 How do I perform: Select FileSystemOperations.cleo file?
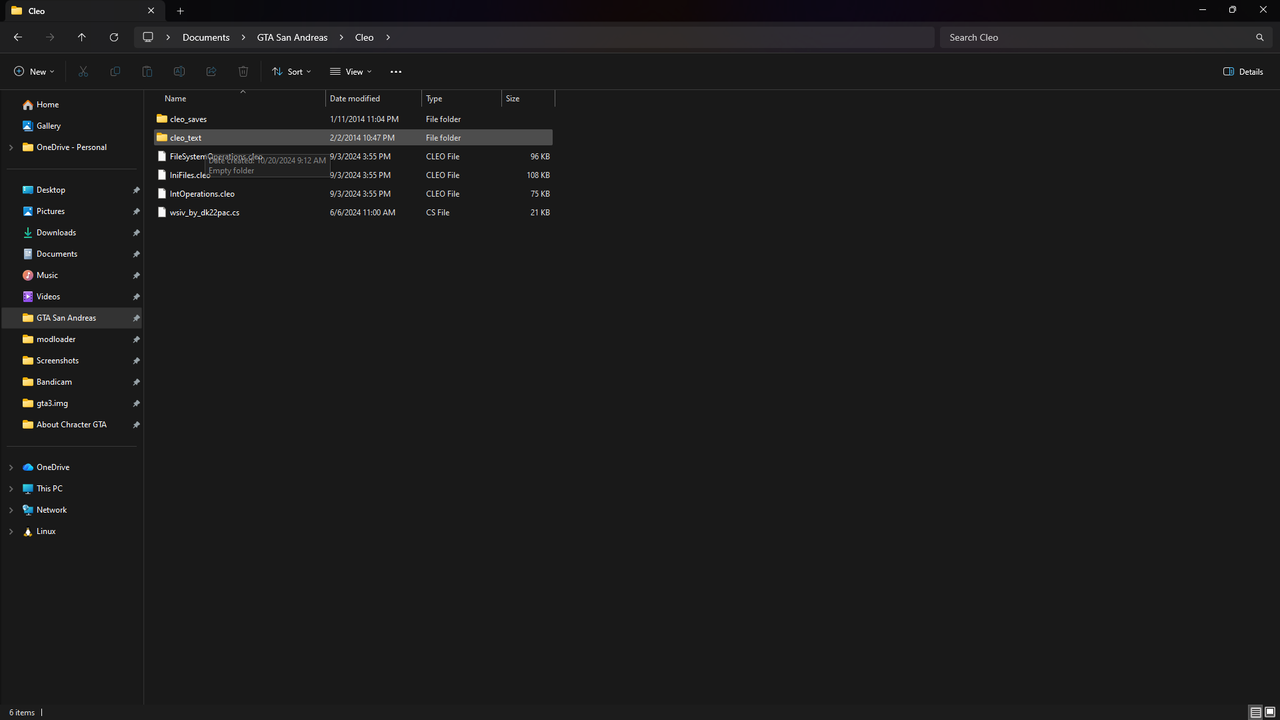354,156
